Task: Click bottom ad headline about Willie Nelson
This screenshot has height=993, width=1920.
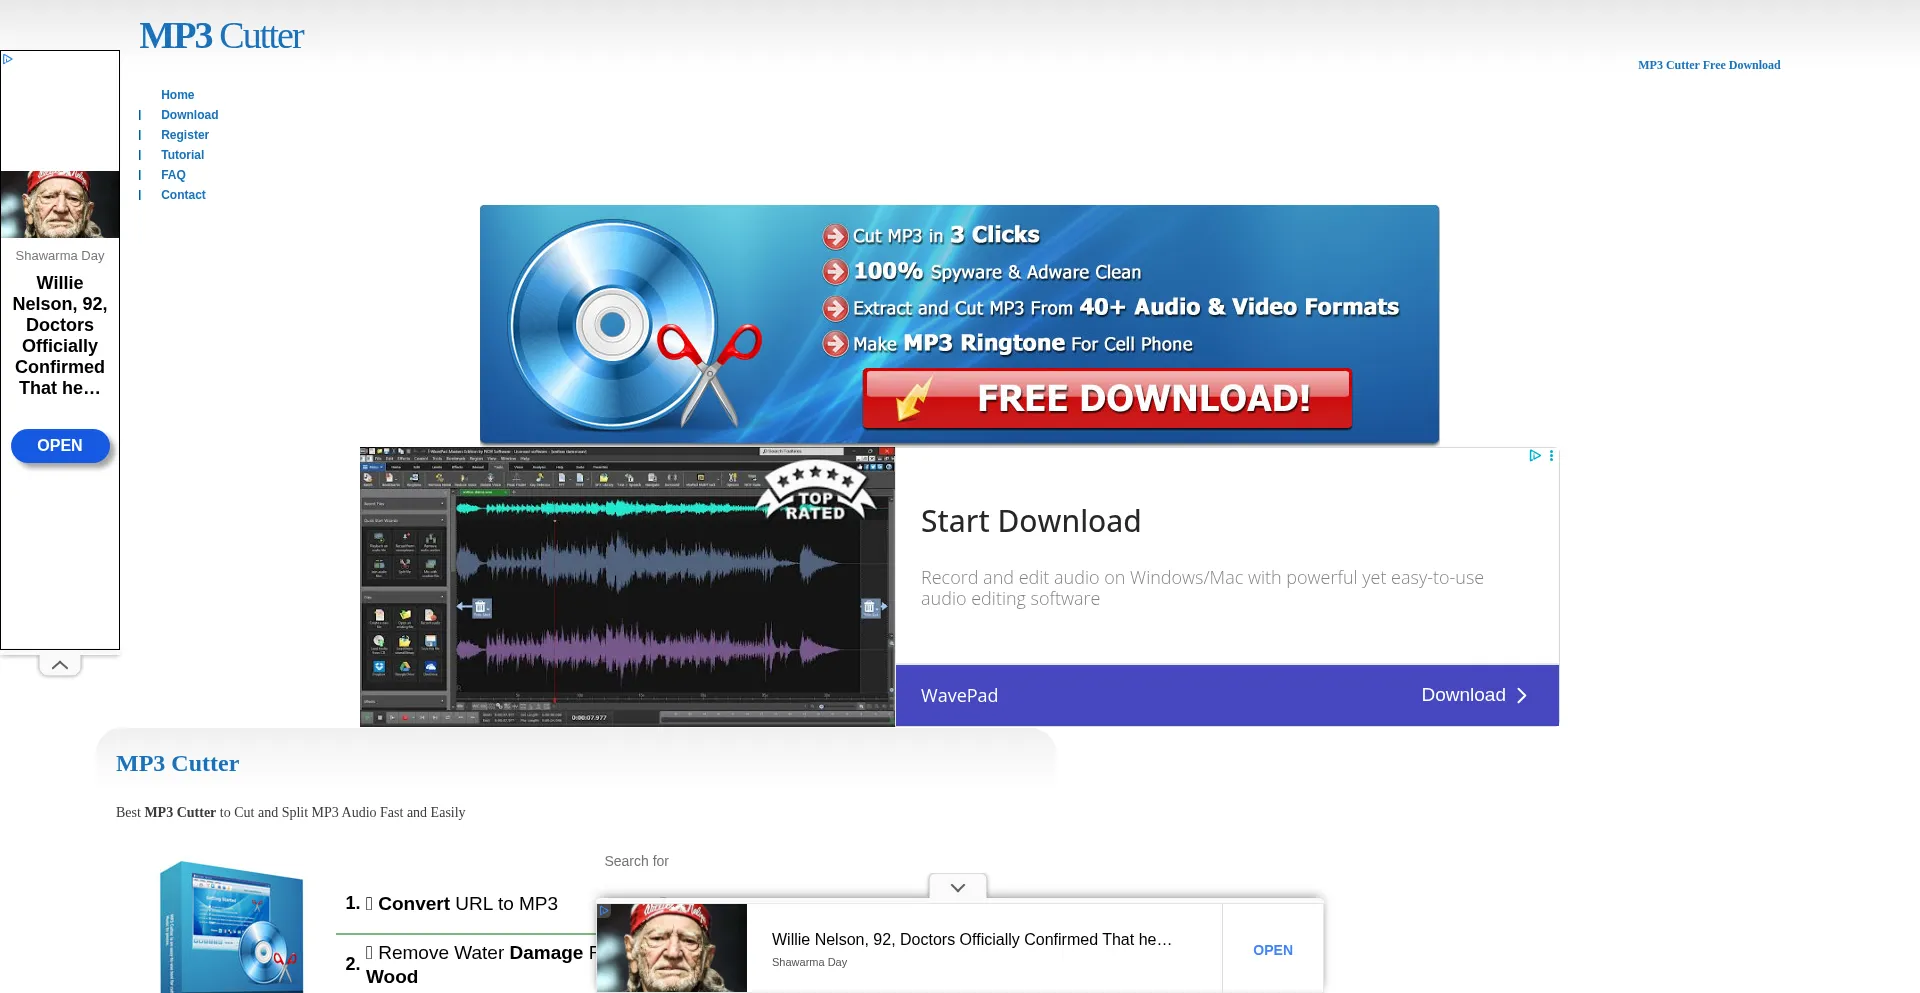Action: tap(972, 940)
